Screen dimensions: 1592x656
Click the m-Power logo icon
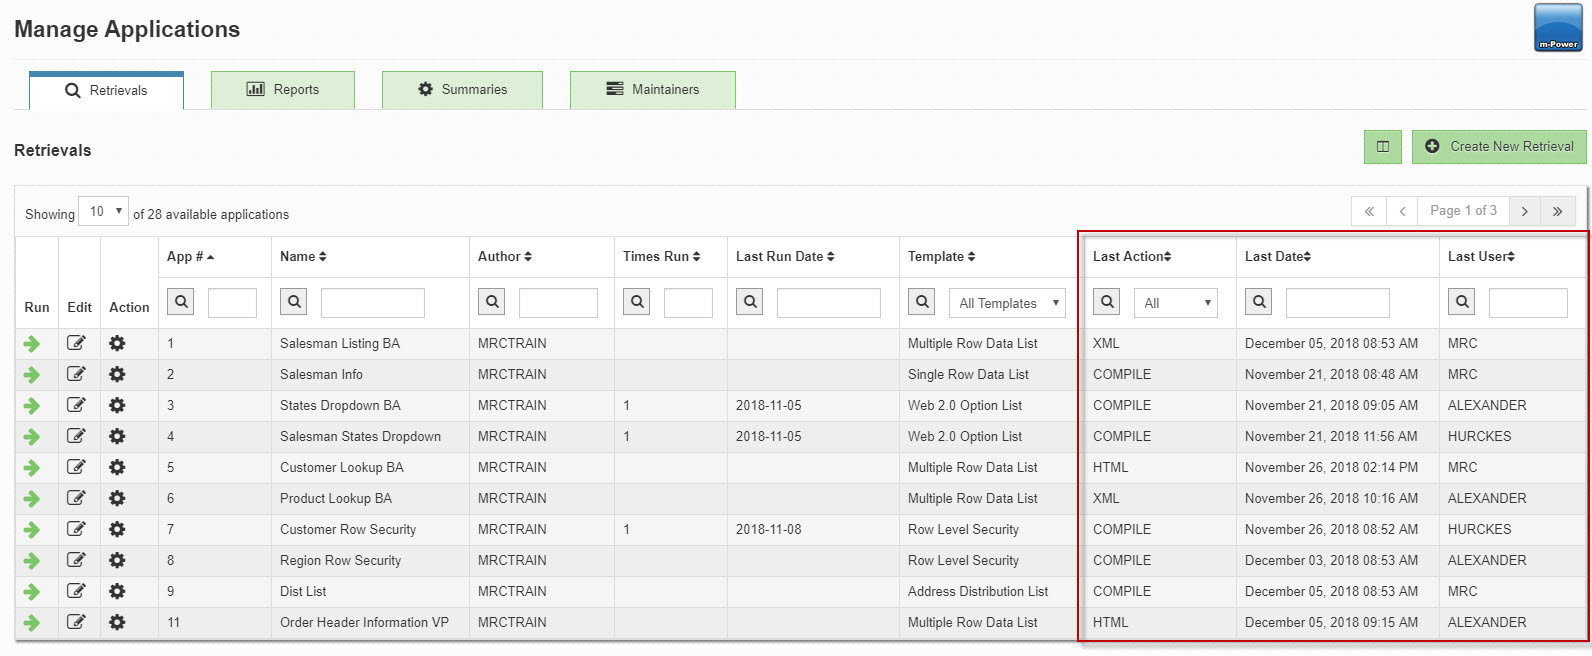point(1558,27)
